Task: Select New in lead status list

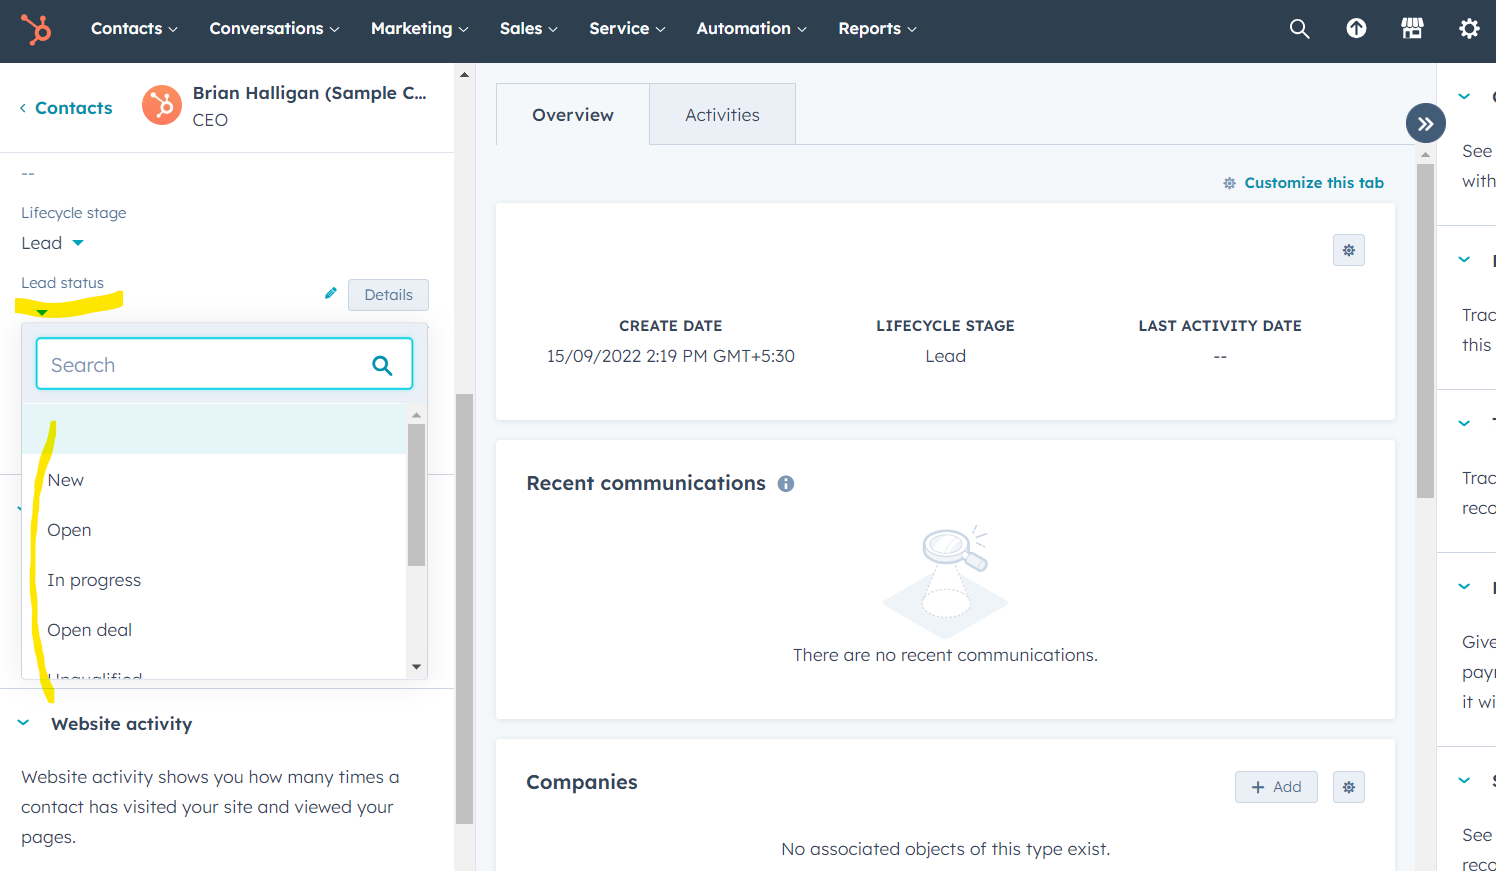Action: 214,480
